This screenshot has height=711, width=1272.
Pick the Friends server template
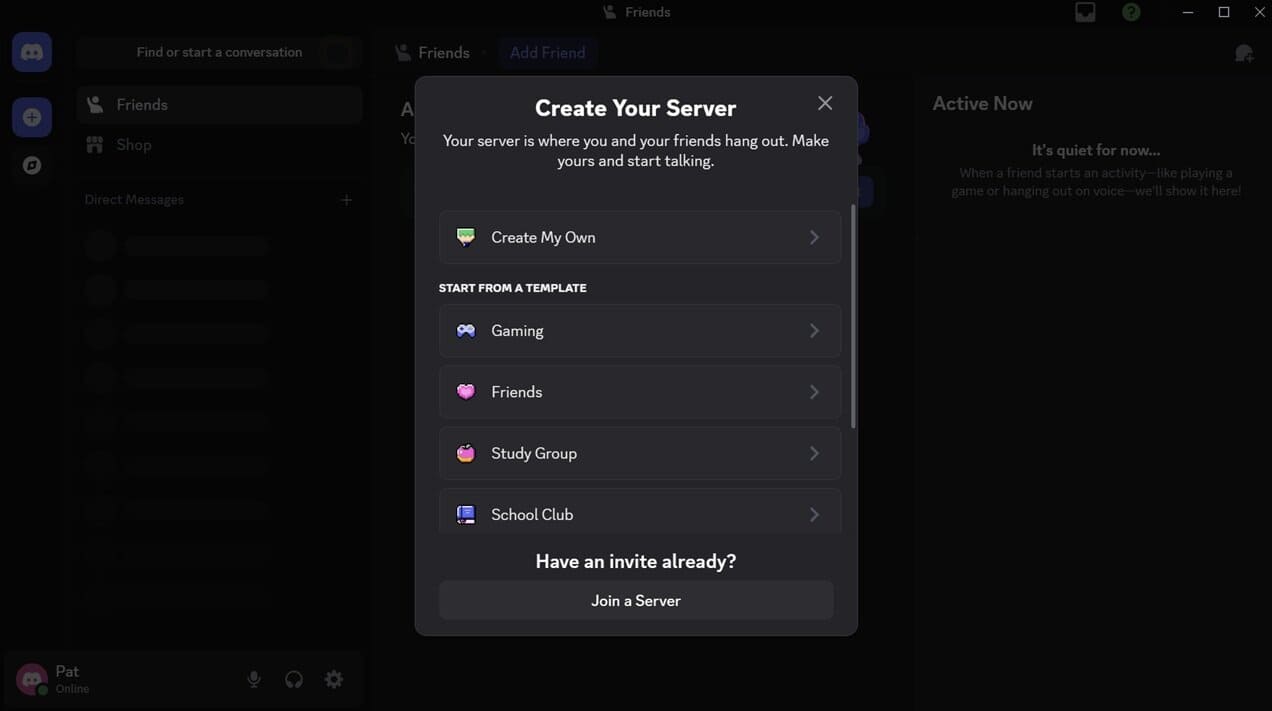coord(639,392)
